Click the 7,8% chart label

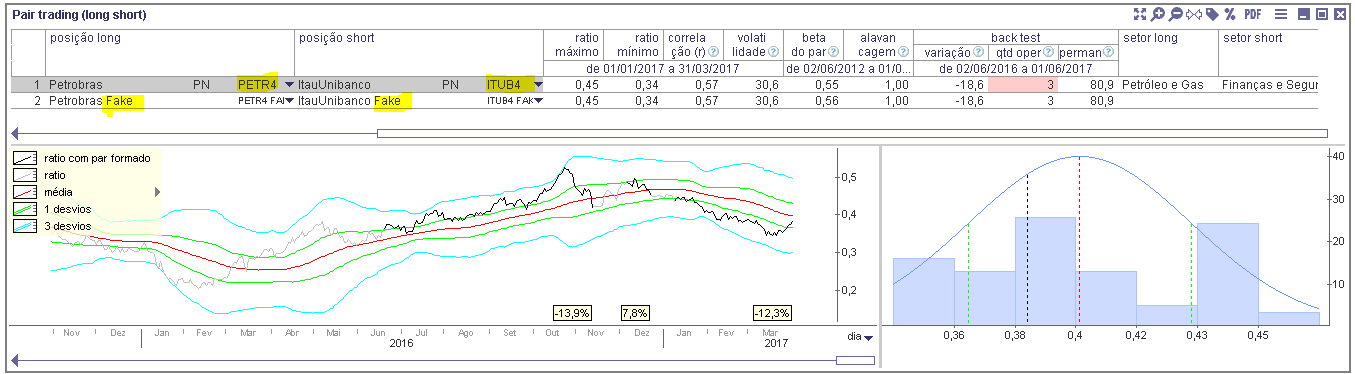click(x=635, y=313)
